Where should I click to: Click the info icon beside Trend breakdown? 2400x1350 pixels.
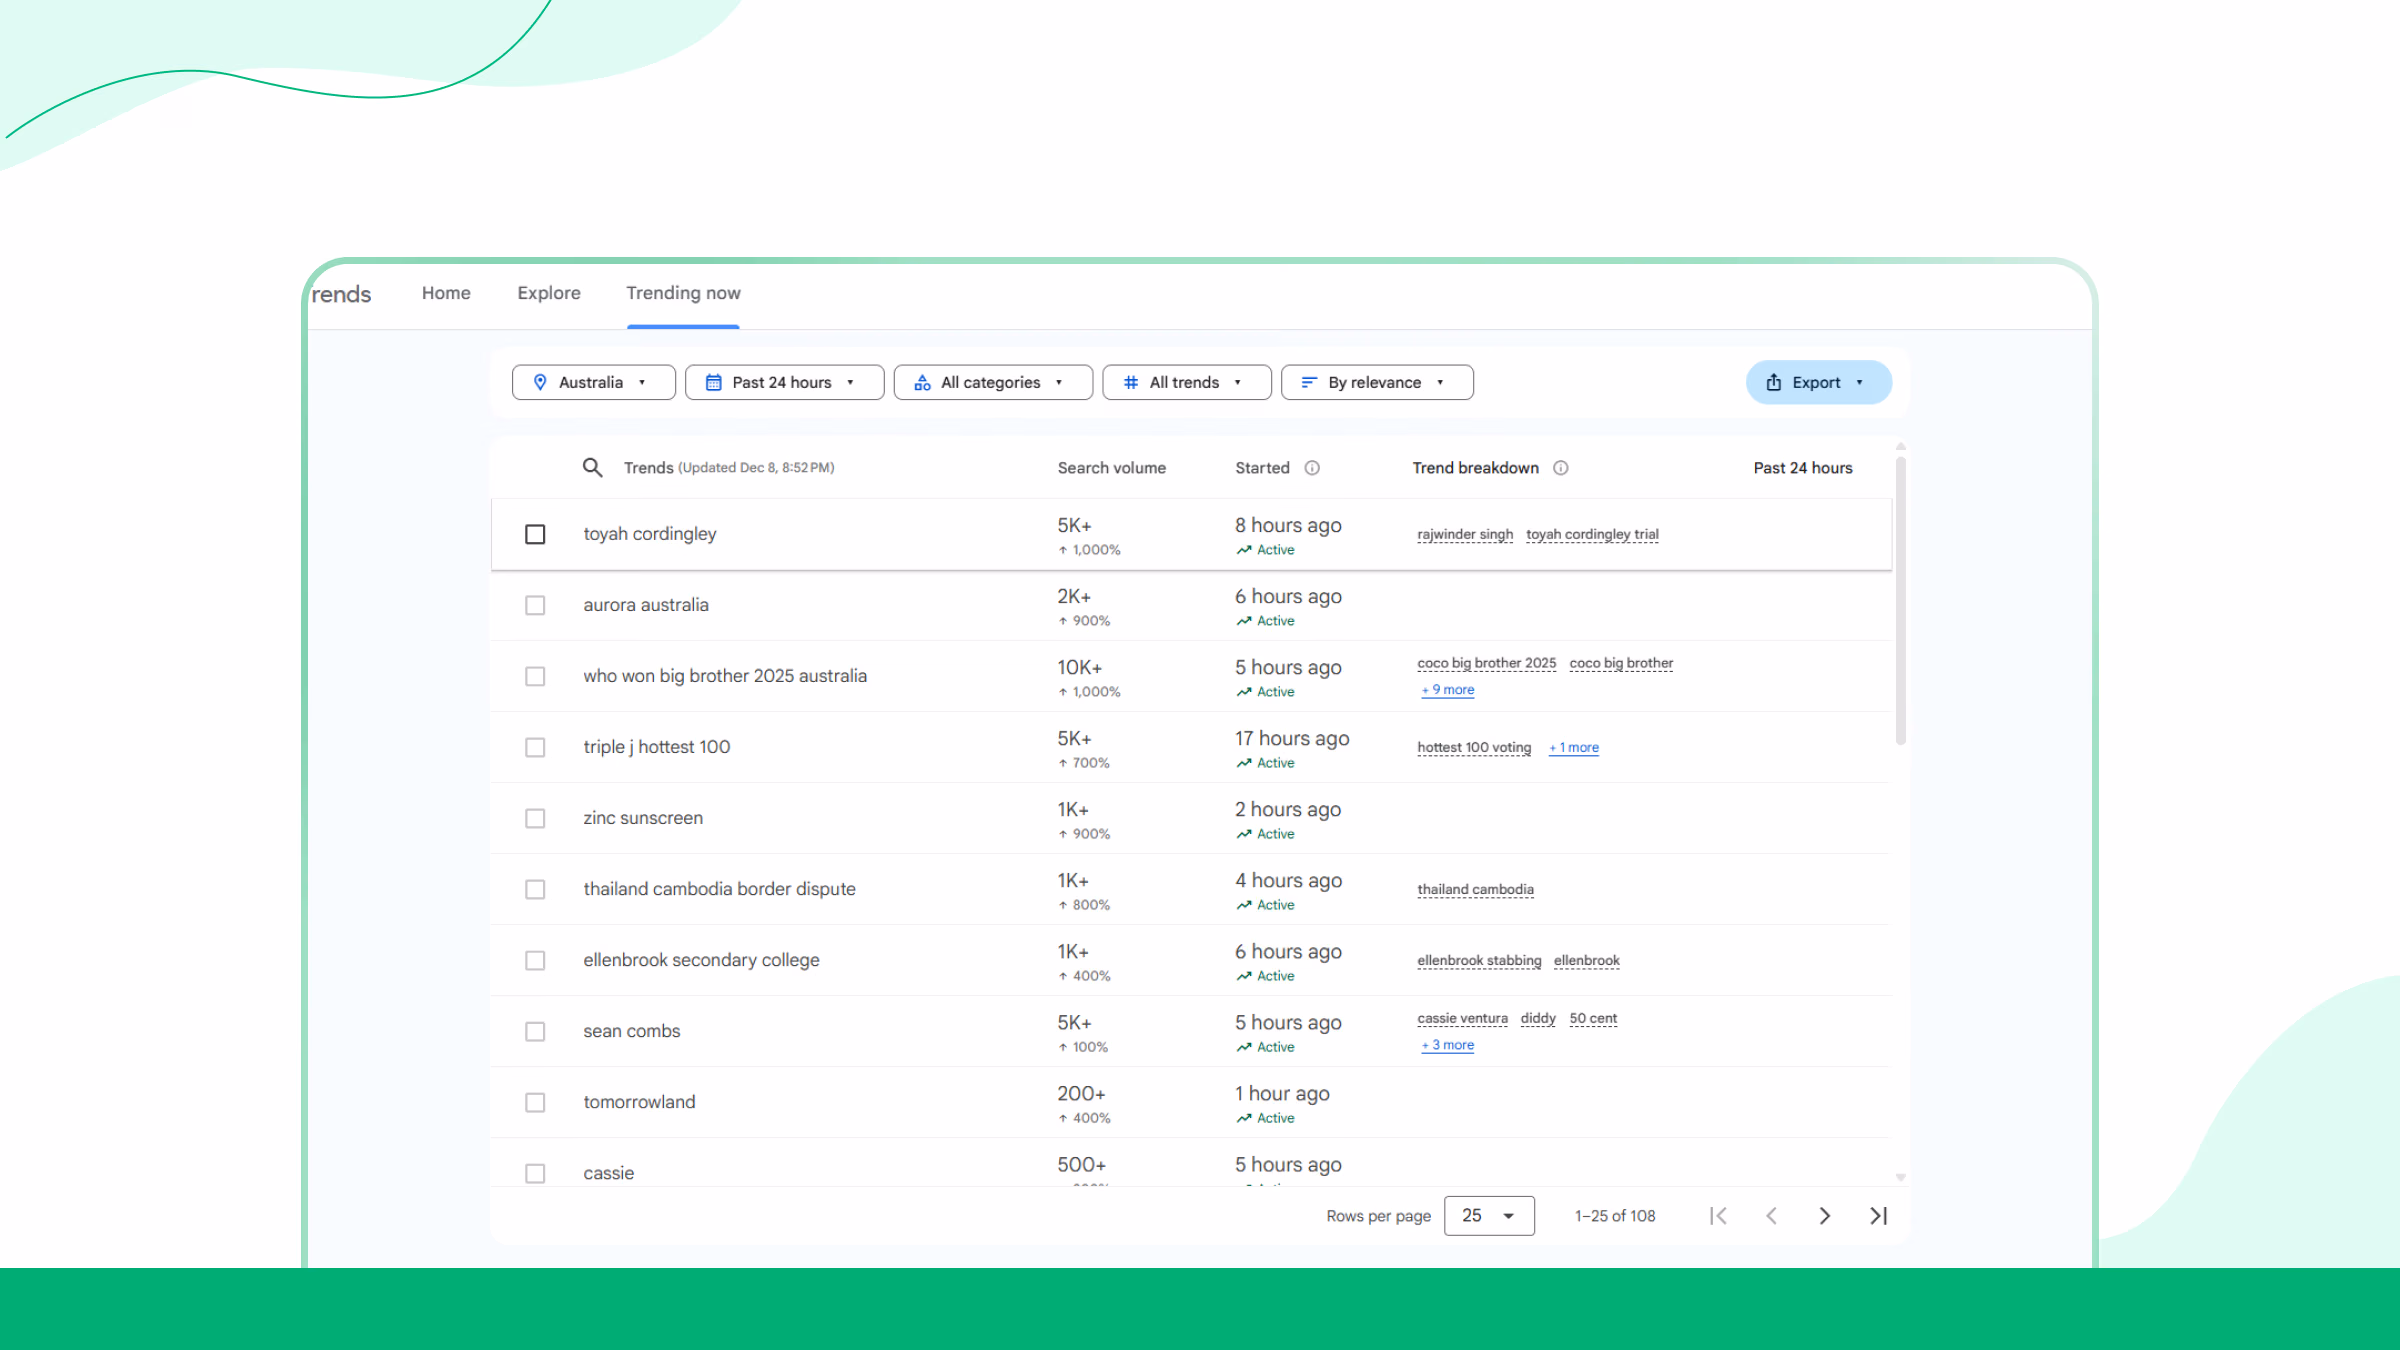[1560, 468]
